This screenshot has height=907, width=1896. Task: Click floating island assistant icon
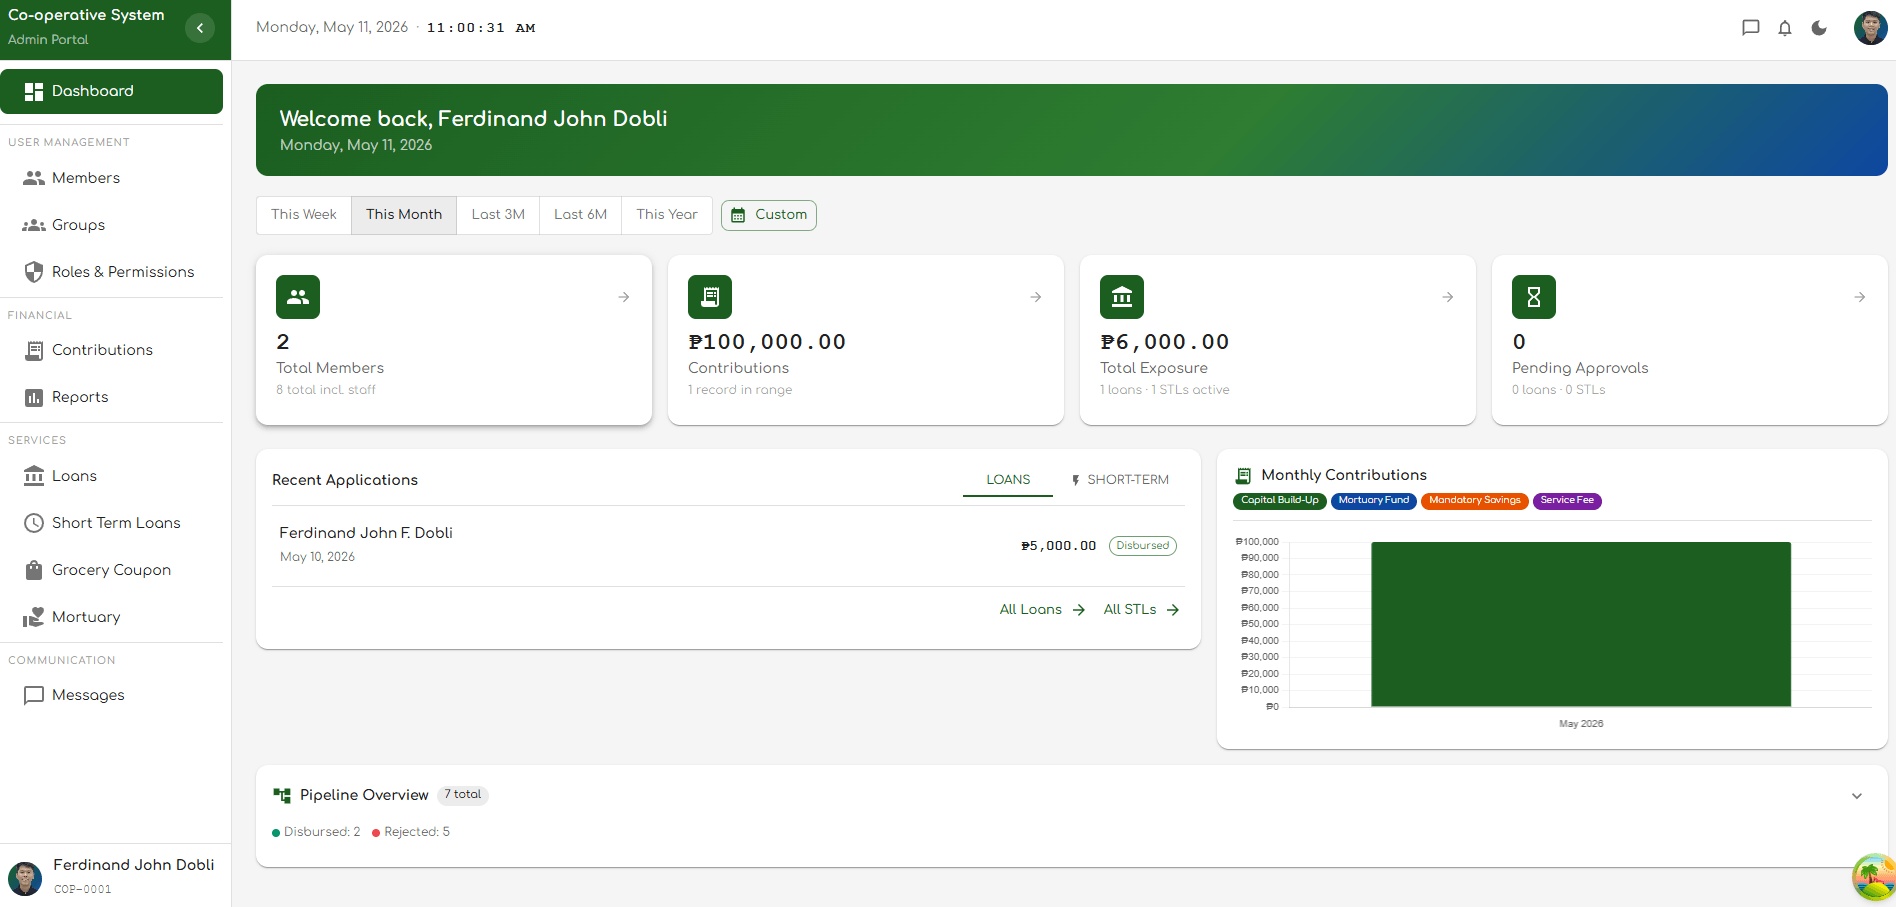[x=1873, y=877]
